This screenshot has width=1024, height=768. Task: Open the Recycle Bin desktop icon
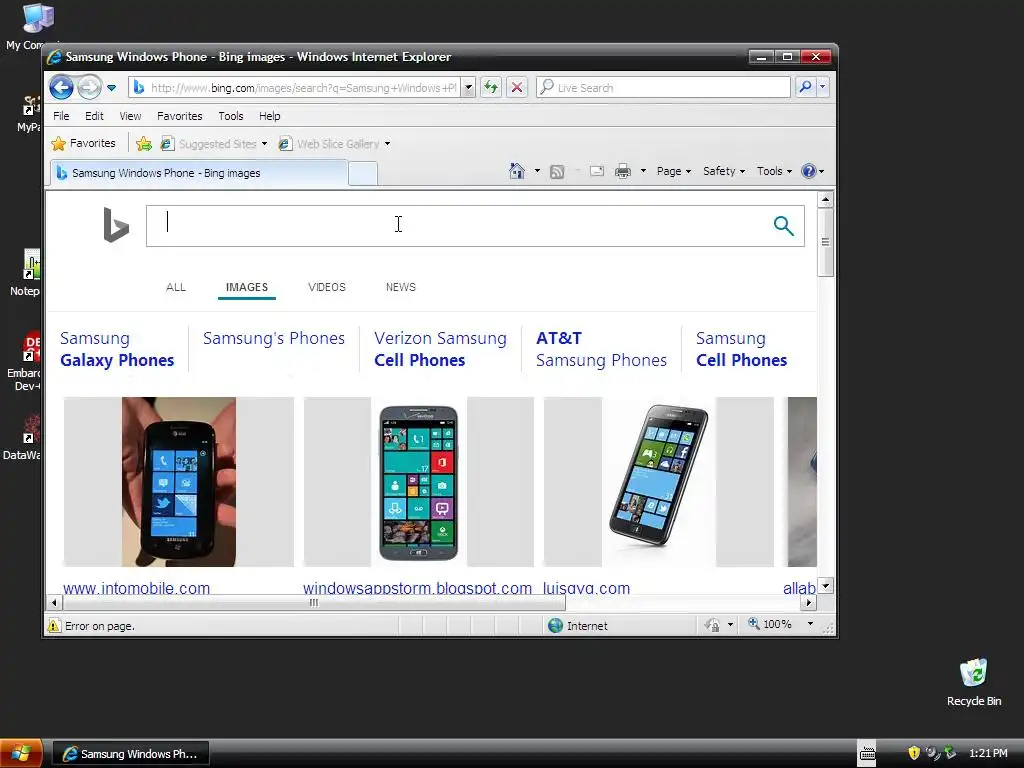[x=974, y=682]
